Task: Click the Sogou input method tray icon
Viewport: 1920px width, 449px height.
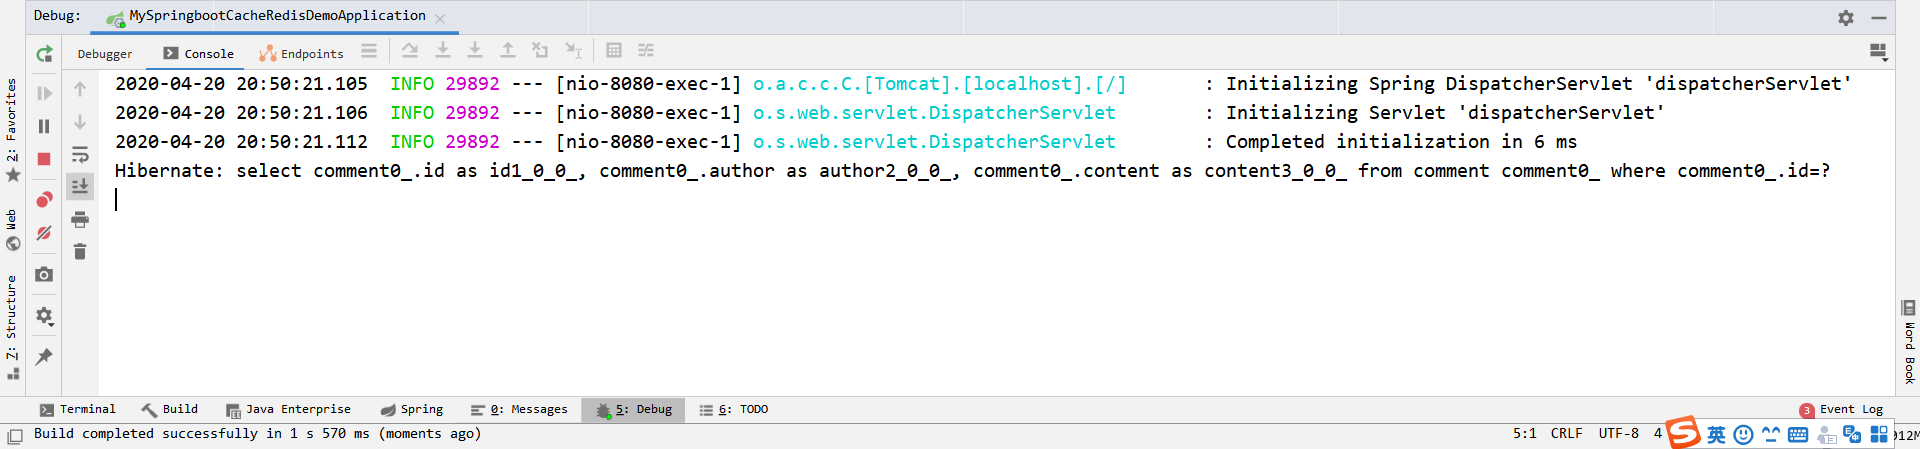Action: point(1683,433)
